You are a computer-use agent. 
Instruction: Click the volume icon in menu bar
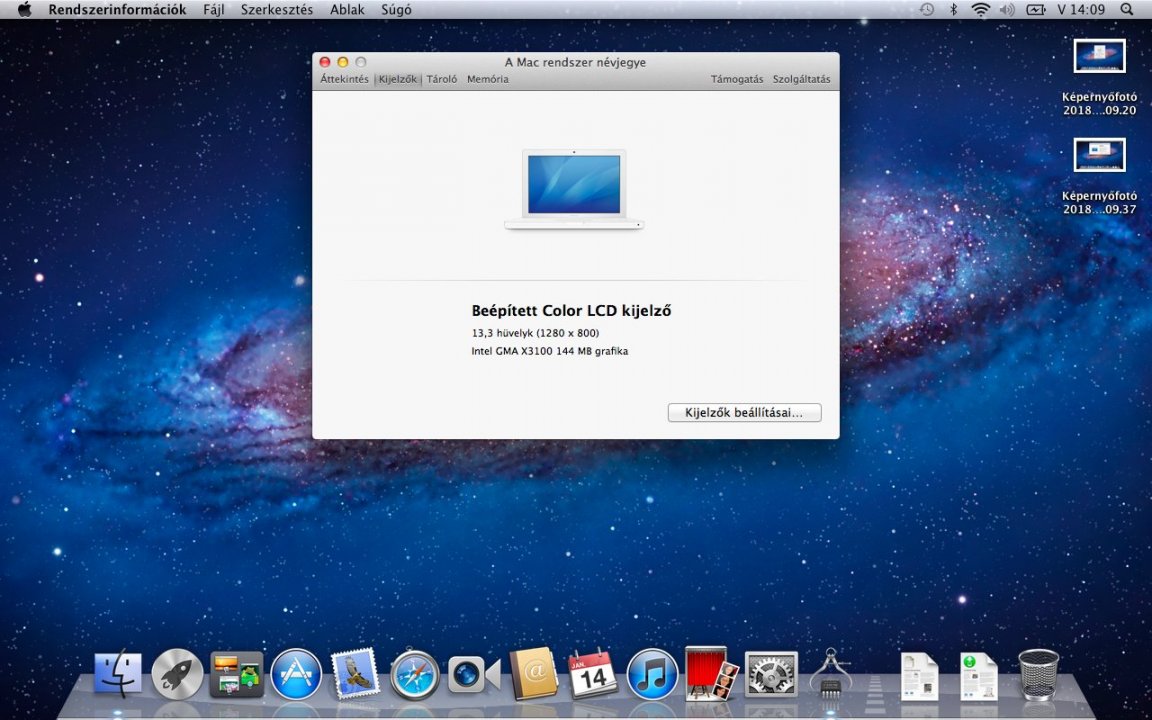[1007, 10]
